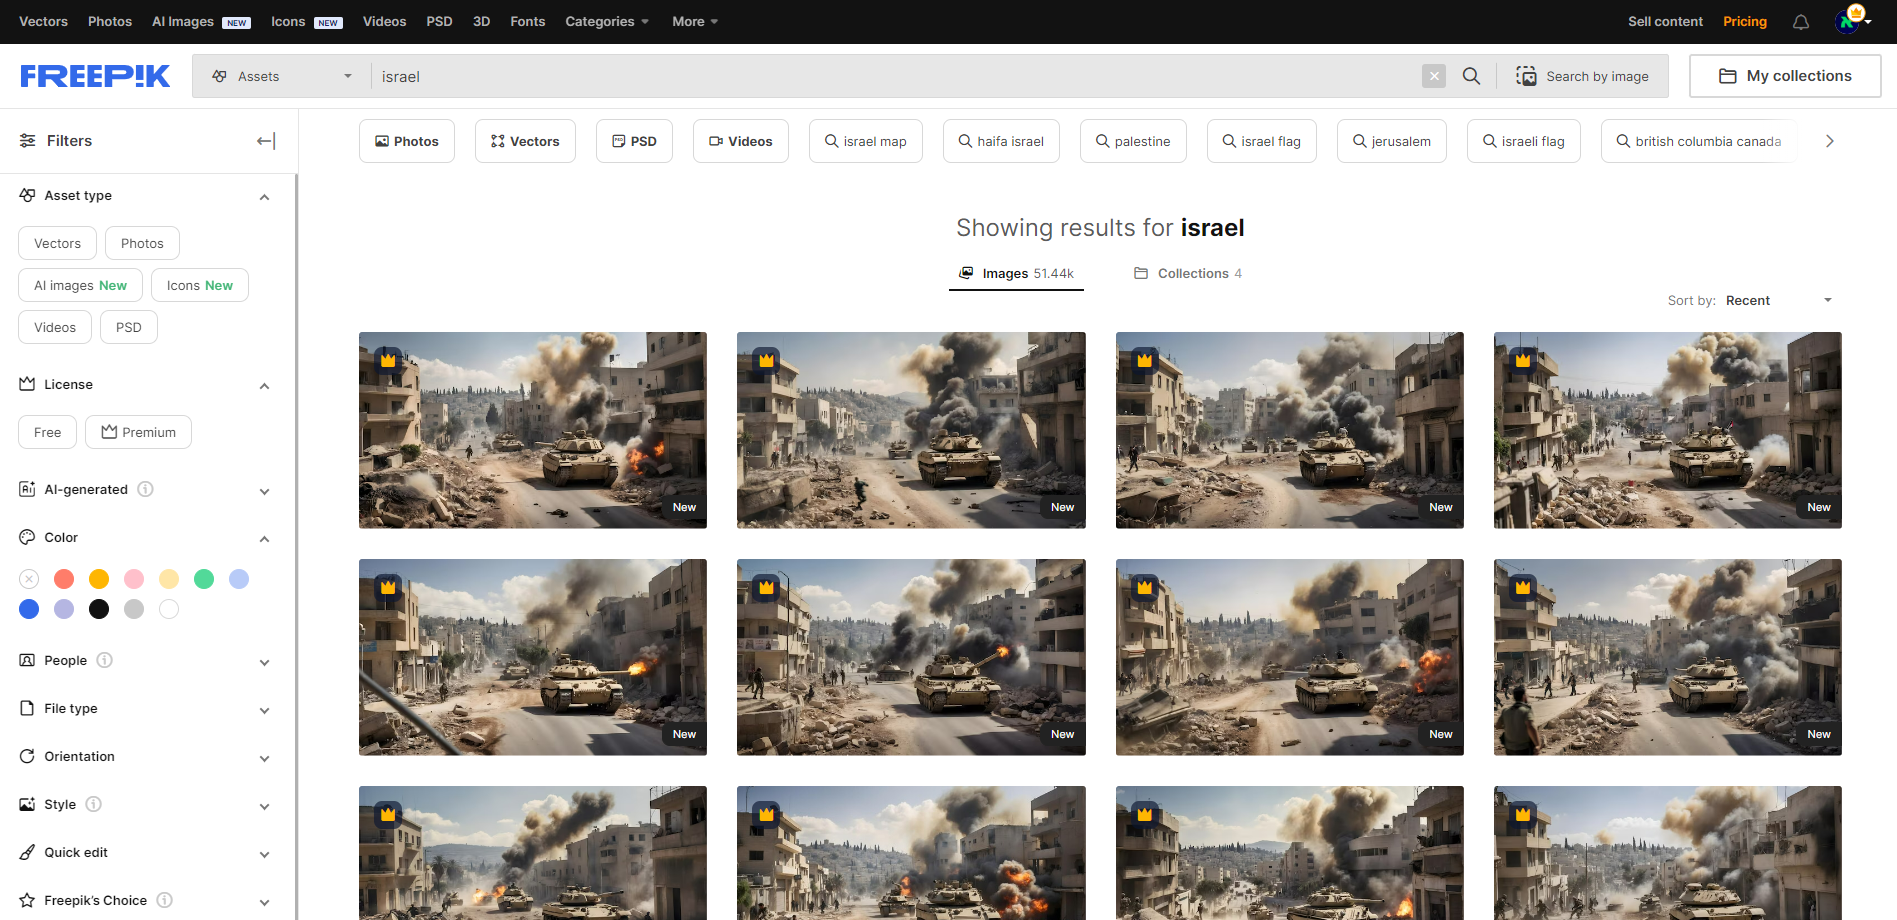Toggle the Free license filter
1897x920 pixels.
point(47,432)
